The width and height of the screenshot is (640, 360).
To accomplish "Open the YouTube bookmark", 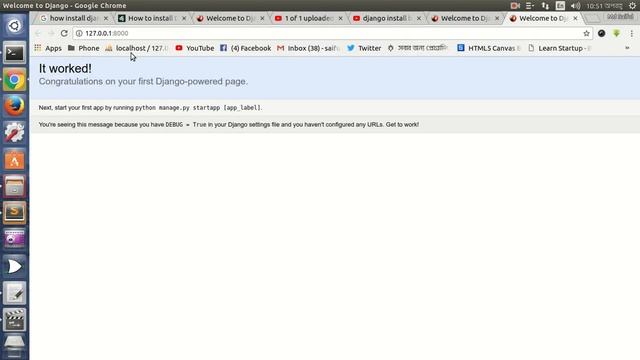I will [x=195, y=48].
